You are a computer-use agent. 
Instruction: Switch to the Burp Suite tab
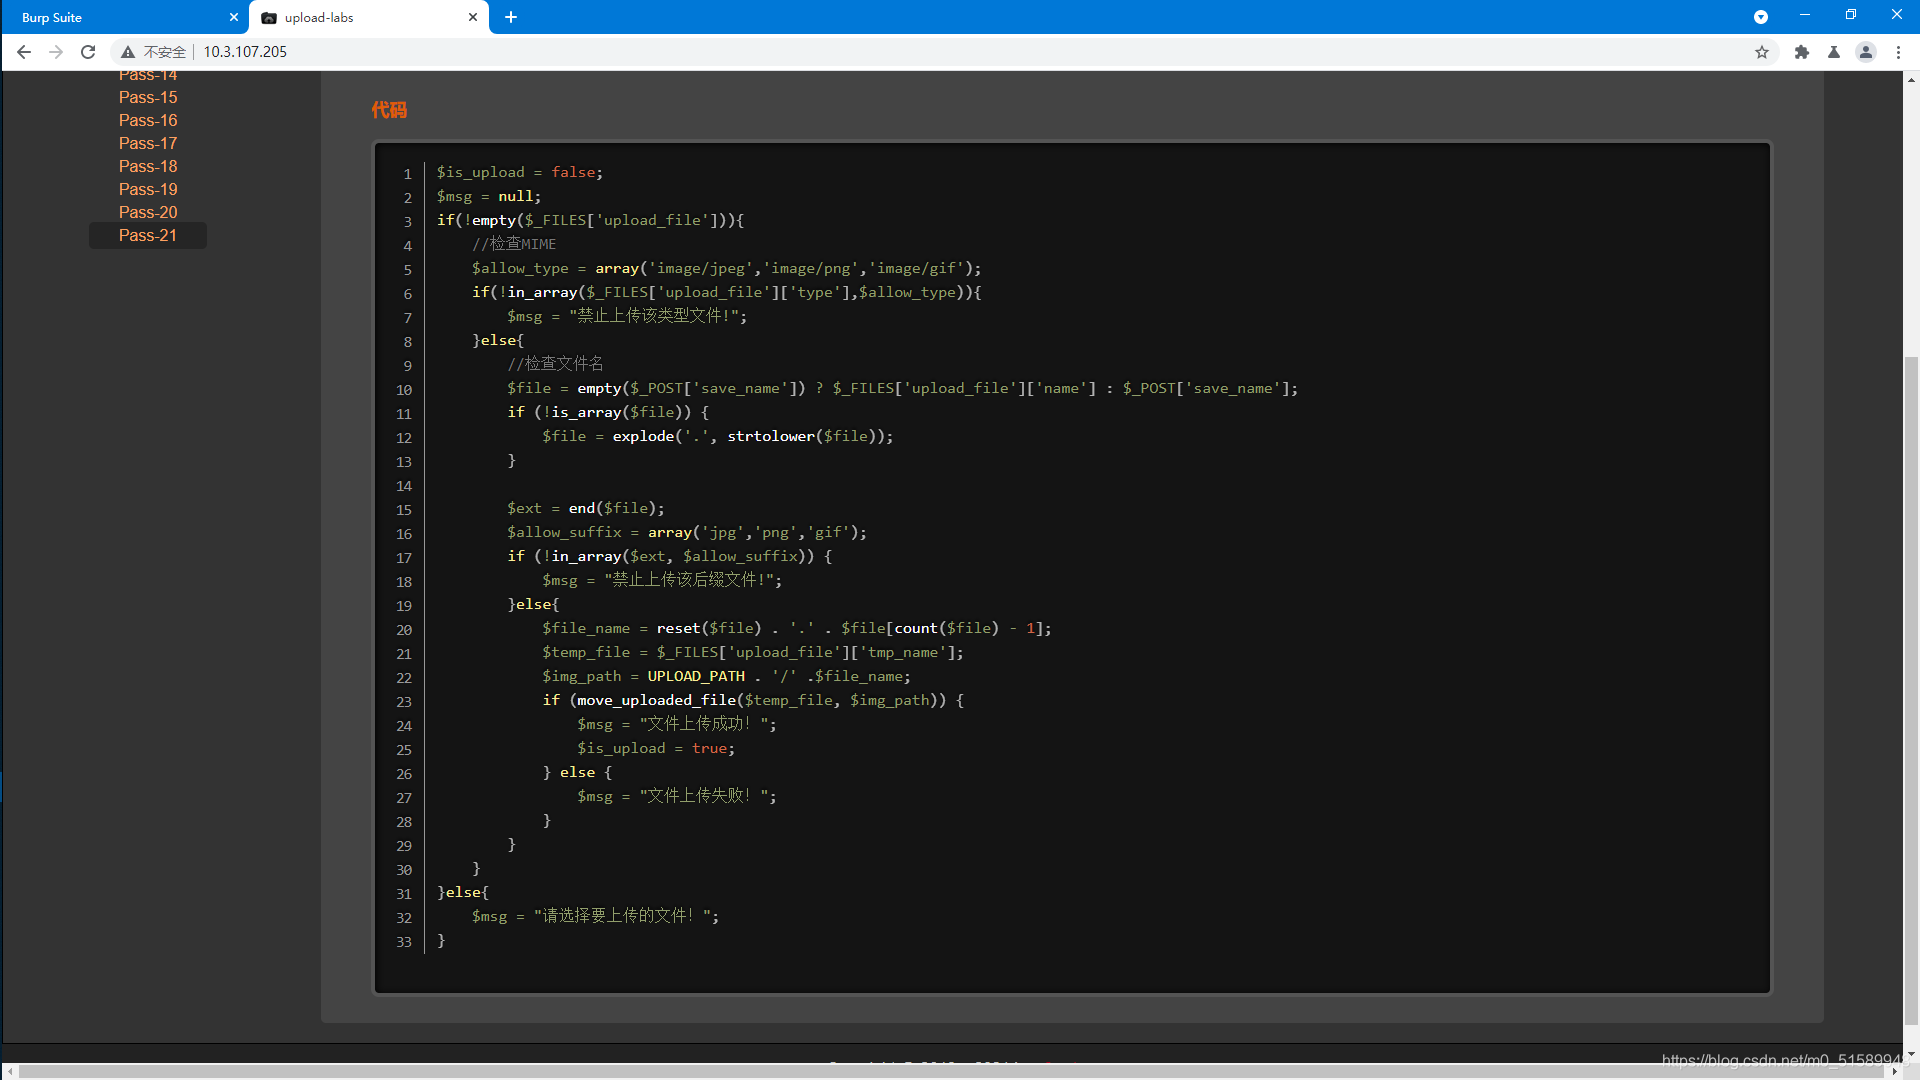[x=125, y=17]
